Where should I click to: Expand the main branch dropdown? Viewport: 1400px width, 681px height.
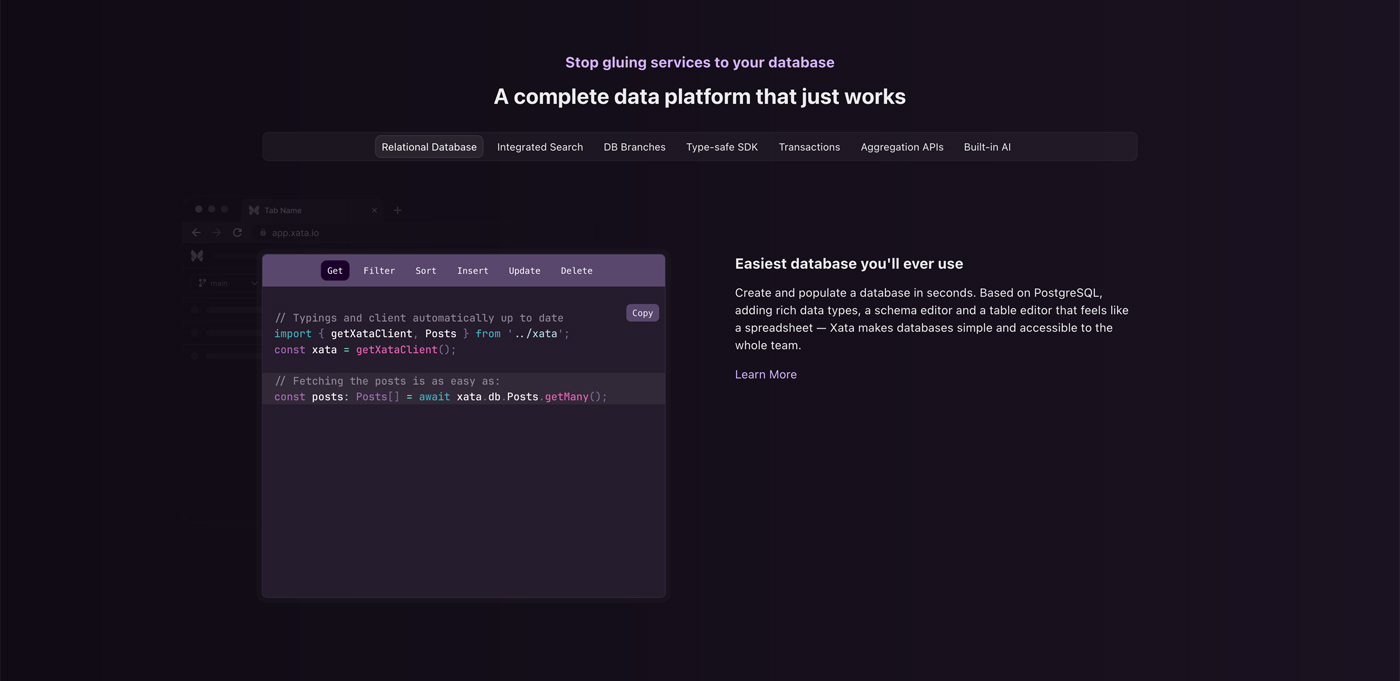point(252,283)
